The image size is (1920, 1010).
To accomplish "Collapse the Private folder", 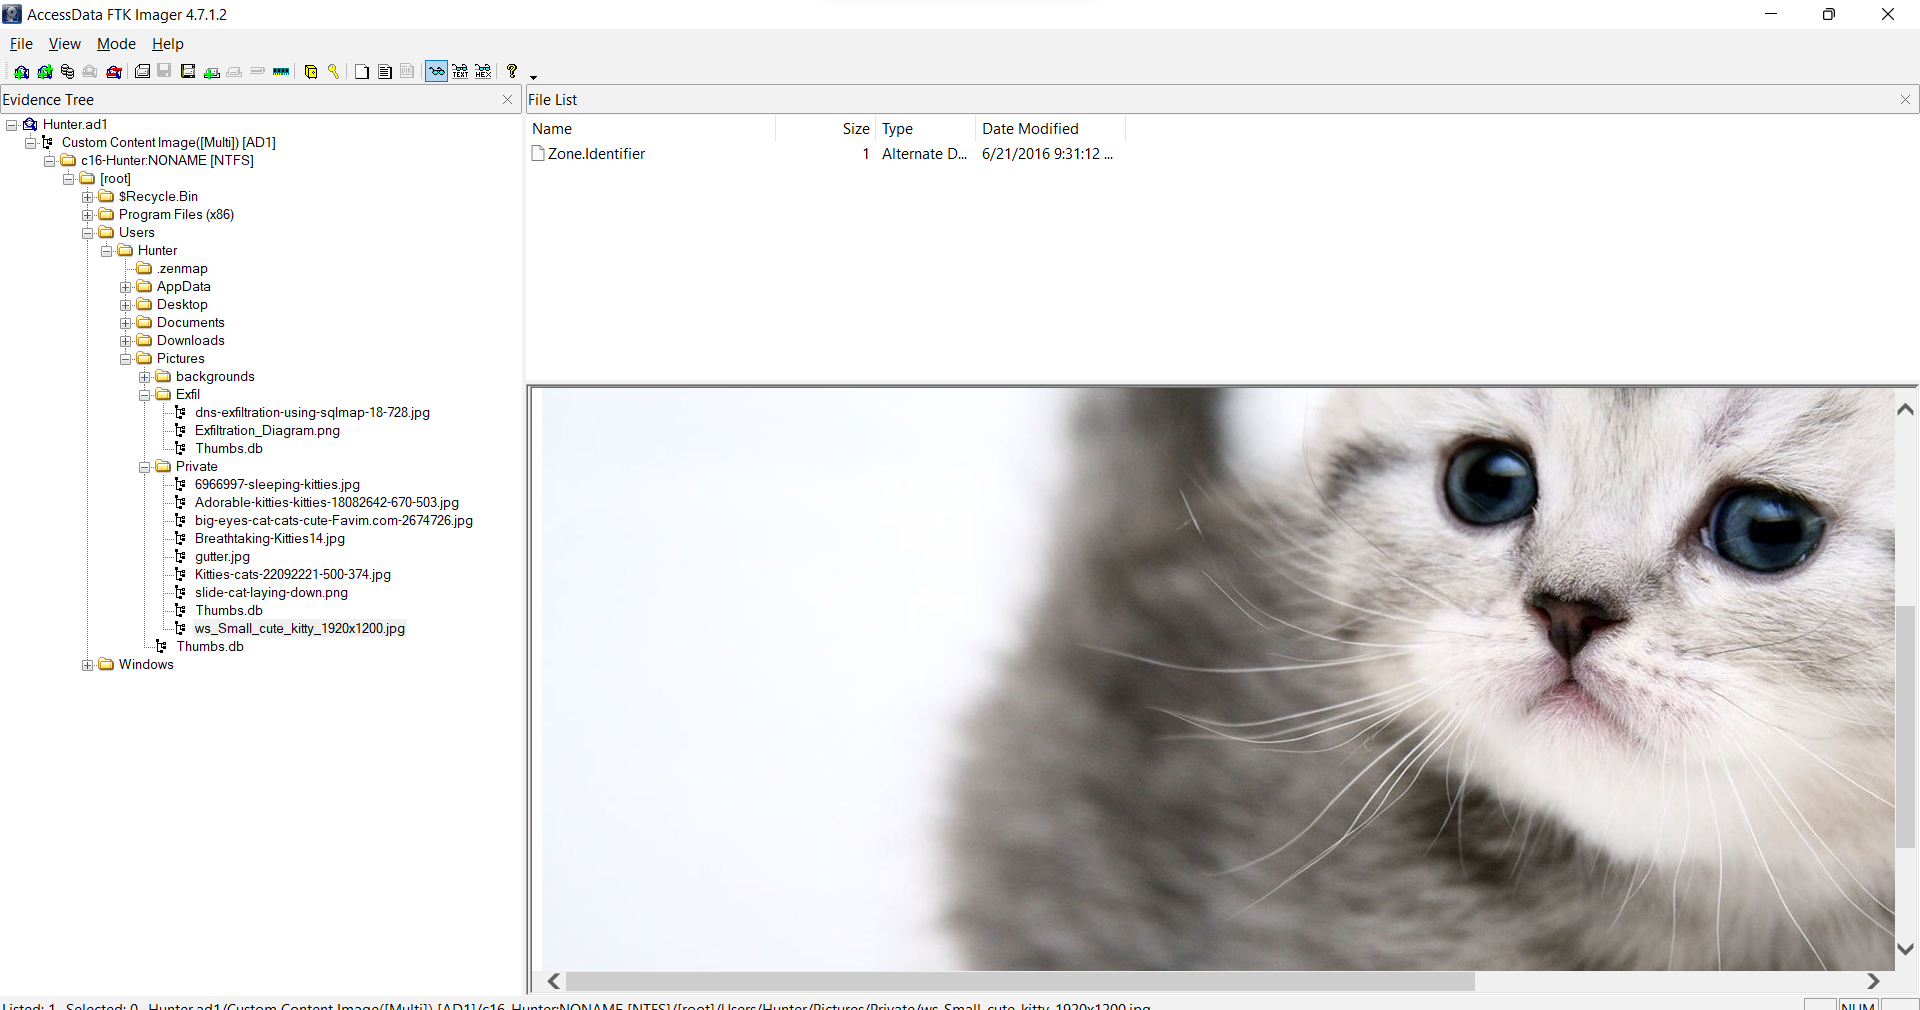I will pyautogui.click(x=145, y=467).
